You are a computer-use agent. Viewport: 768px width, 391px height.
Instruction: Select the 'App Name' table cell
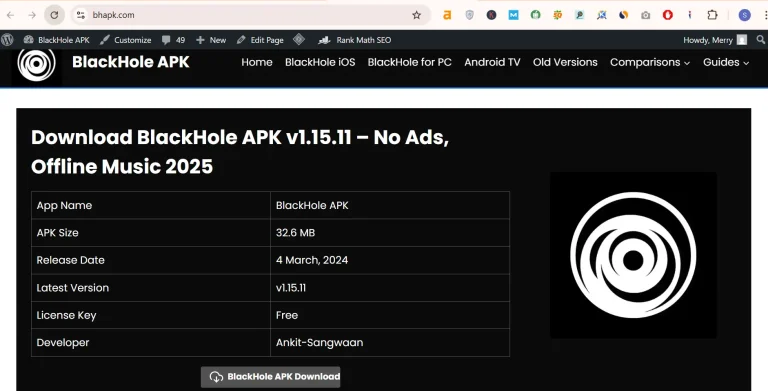tap(151, 205)
